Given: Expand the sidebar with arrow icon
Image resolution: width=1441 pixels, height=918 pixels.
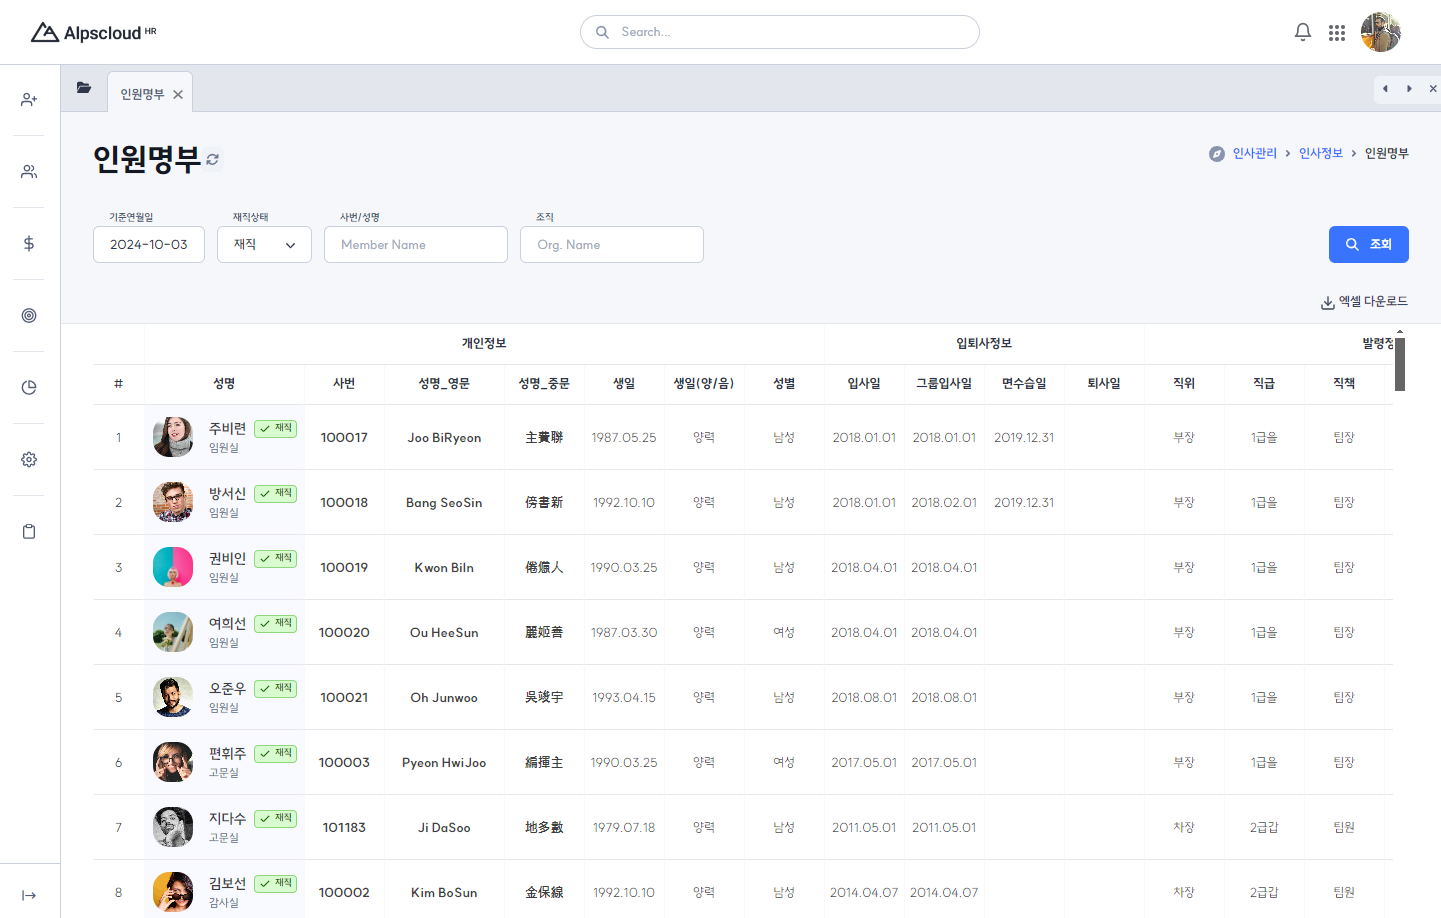Looking at the screenshot, I should 29,895.
